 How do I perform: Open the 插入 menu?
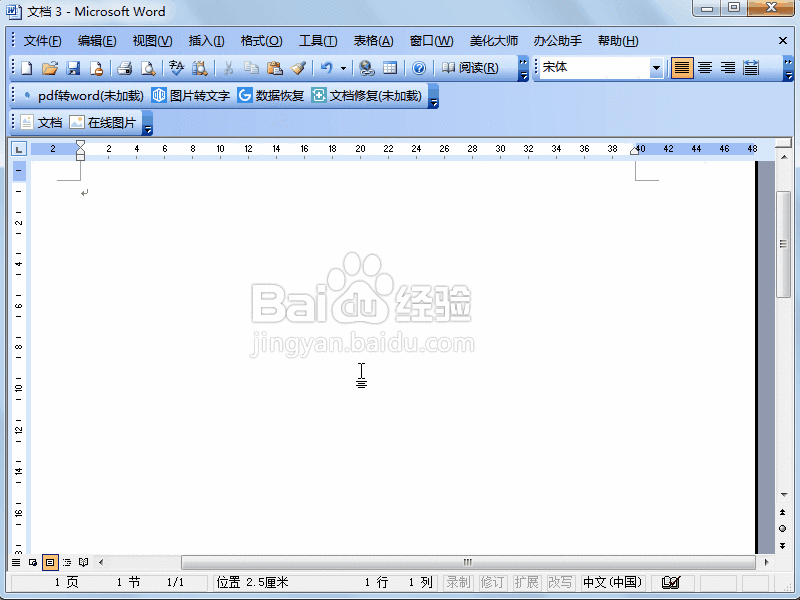click(x=205, y=41)
